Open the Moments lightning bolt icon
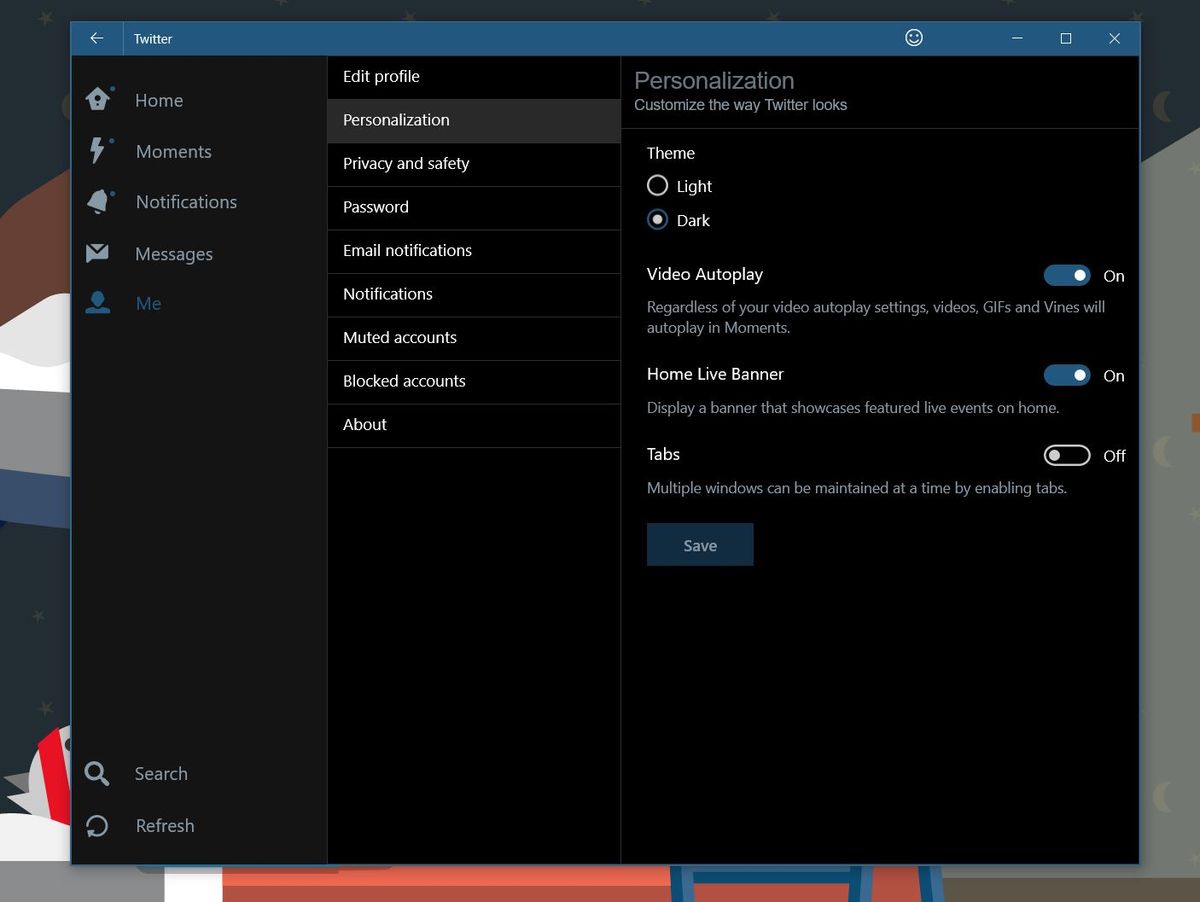Image resolution: width=1200 pixels, height=902 pixels. 98,151
